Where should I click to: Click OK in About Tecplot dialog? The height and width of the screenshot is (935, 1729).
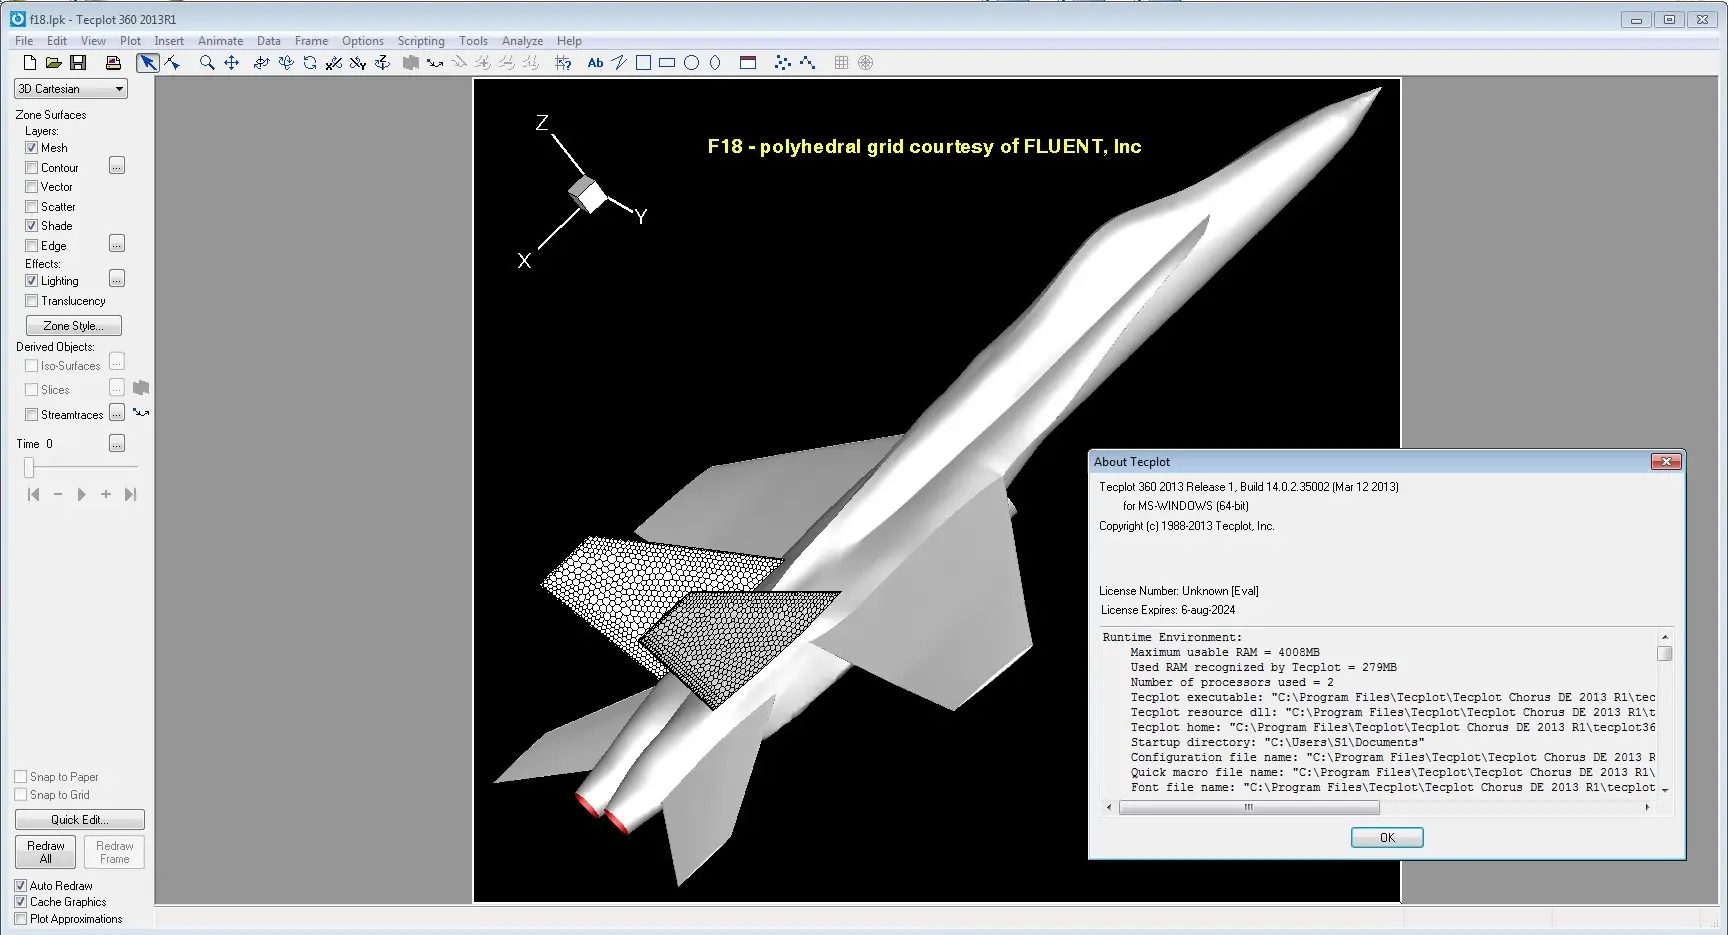tap(1387, 837)
